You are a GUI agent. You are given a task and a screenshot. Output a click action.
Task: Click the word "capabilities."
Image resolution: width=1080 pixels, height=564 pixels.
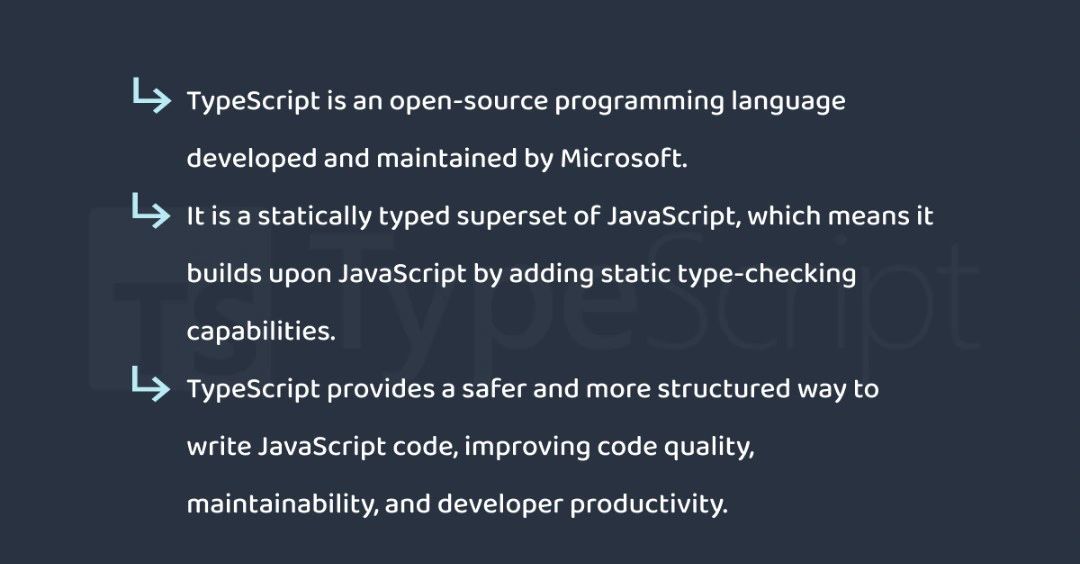pyautogui.click(x=261, y=332)
